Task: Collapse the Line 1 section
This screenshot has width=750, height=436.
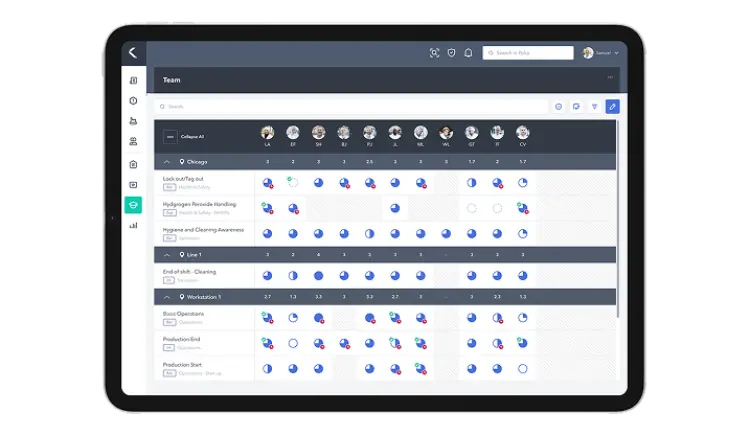Action: point(166,255)
